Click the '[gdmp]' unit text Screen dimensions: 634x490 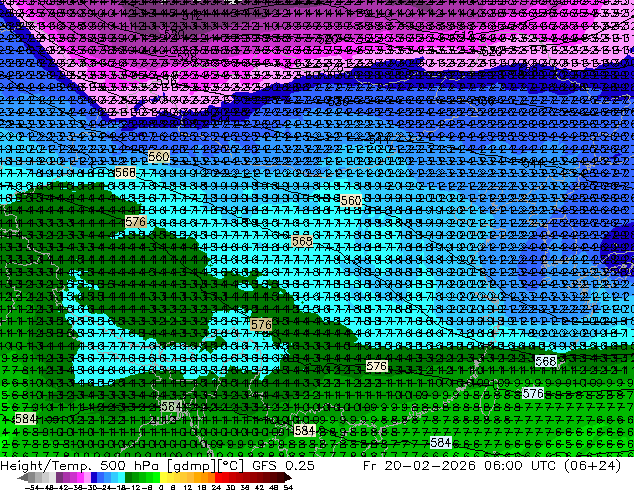click(190, 466)
